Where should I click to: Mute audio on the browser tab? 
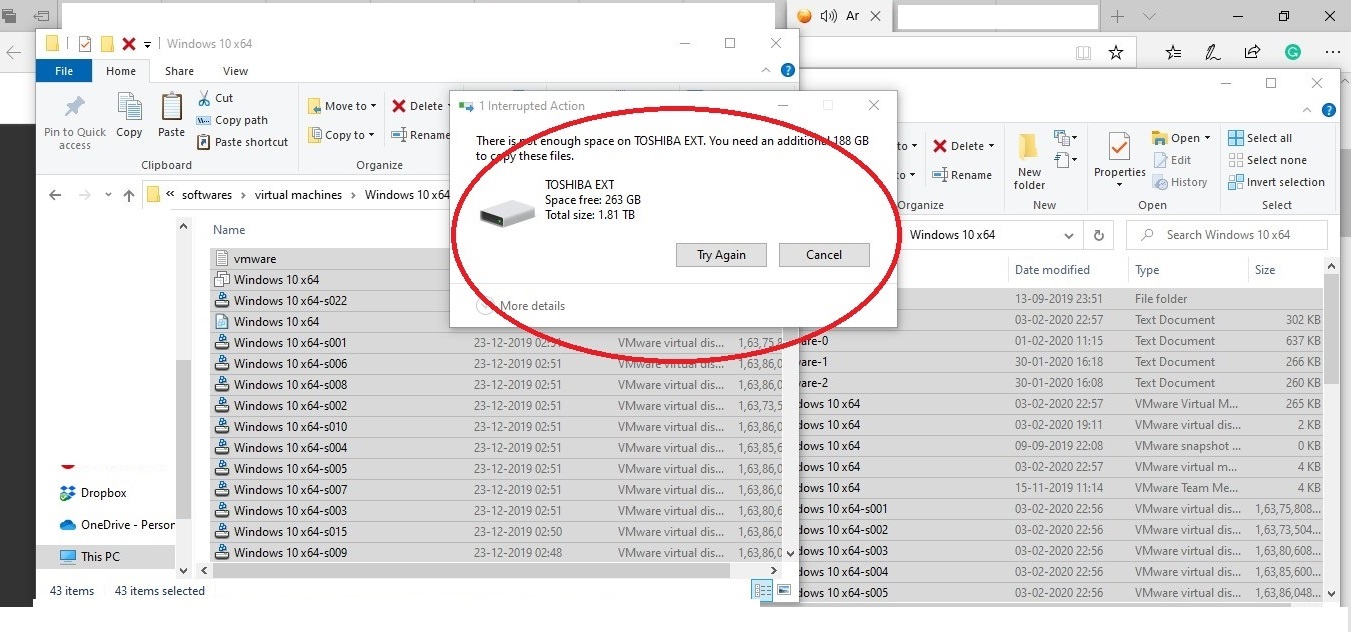tap(828, 16)
